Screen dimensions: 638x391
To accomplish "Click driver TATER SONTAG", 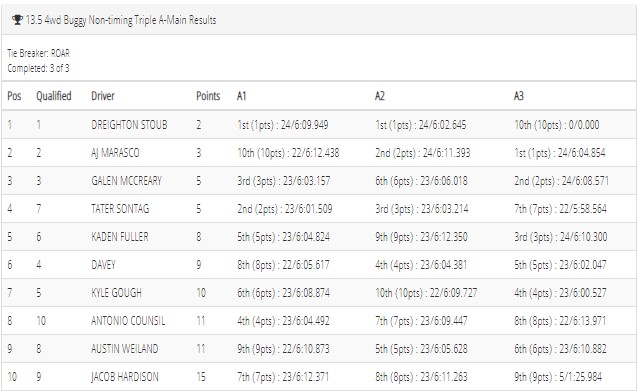I will [x=120, y=209].
